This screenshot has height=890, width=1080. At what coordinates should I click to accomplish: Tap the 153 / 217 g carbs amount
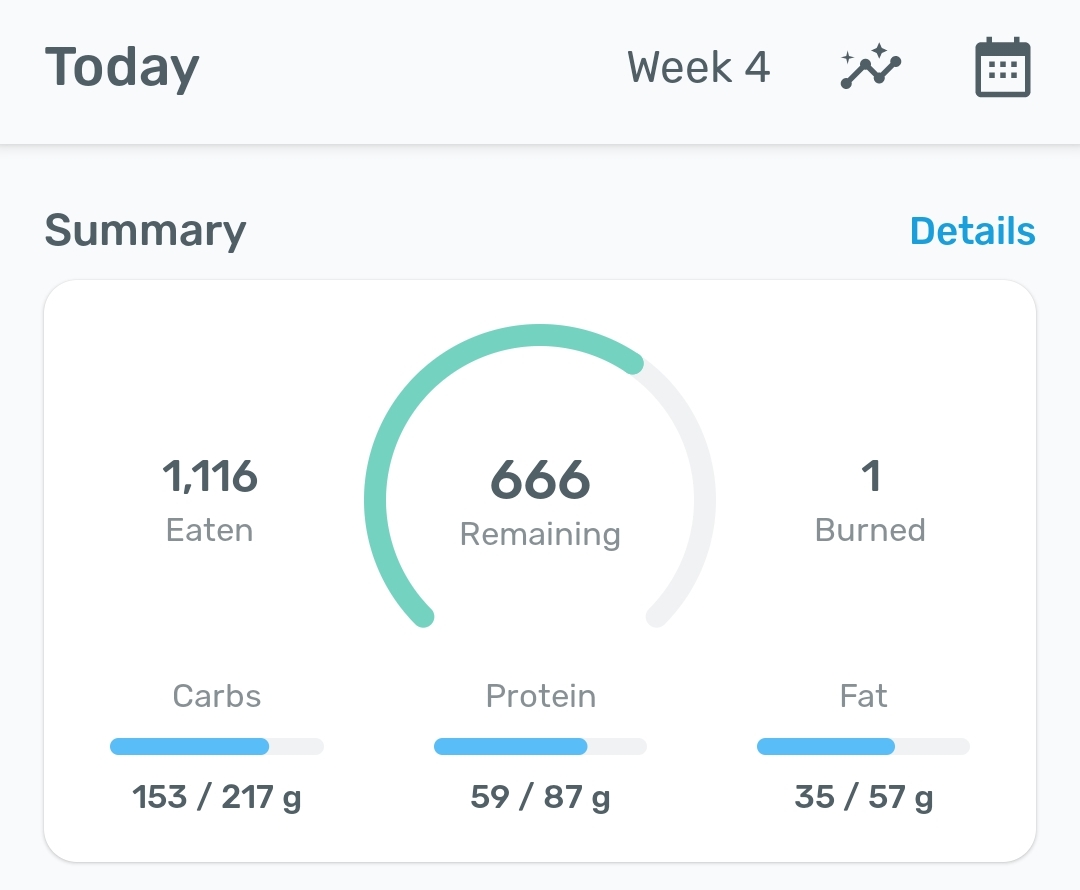point(216,798)
